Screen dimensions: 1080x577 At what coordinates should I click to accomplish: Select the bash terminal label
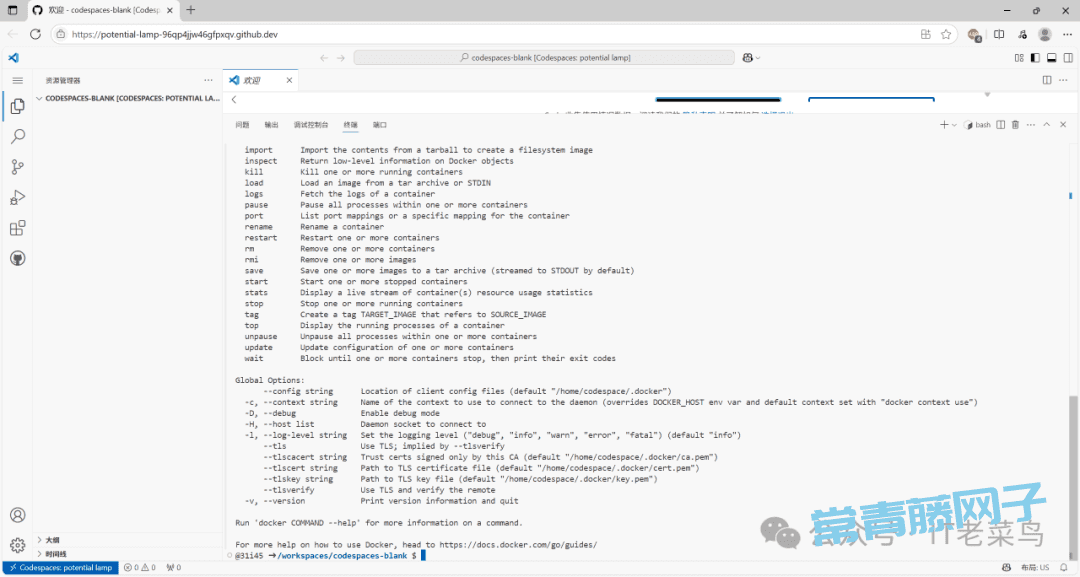pyautogui.click(x=978, y=125)
